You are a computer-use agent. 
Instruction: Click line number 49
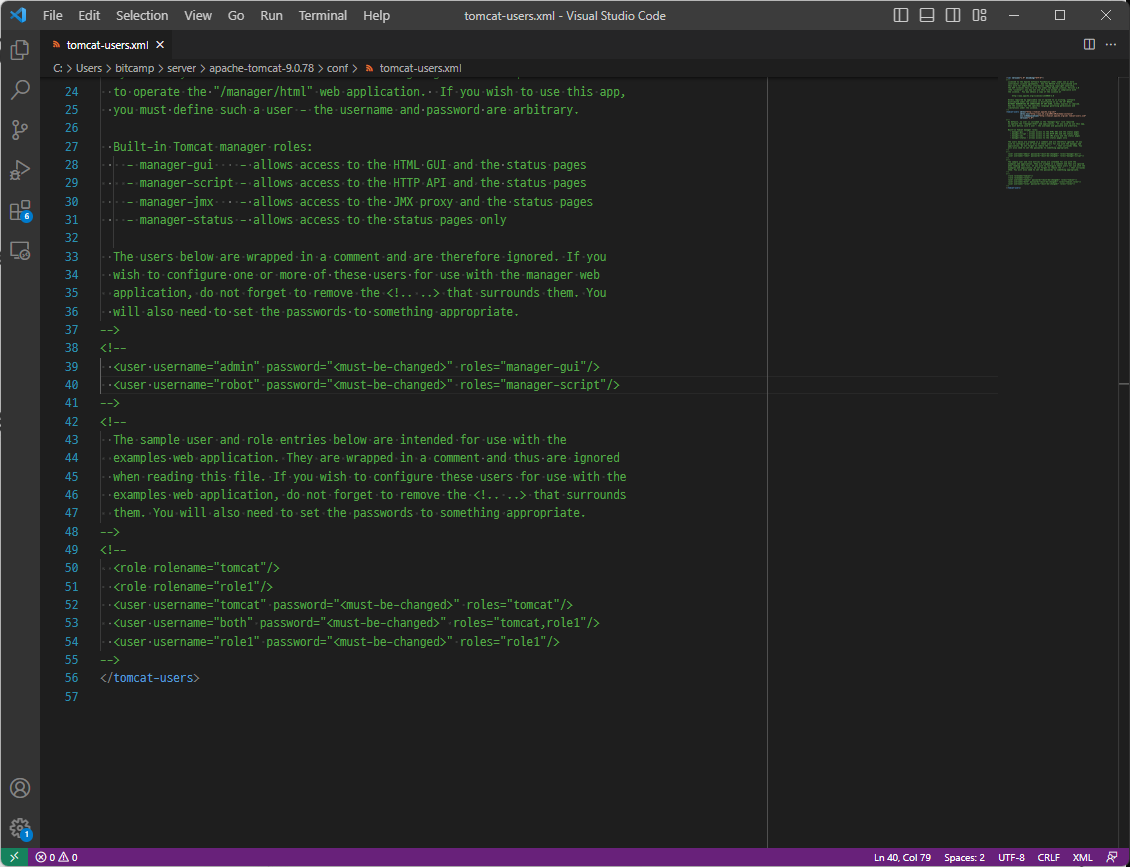71,550
